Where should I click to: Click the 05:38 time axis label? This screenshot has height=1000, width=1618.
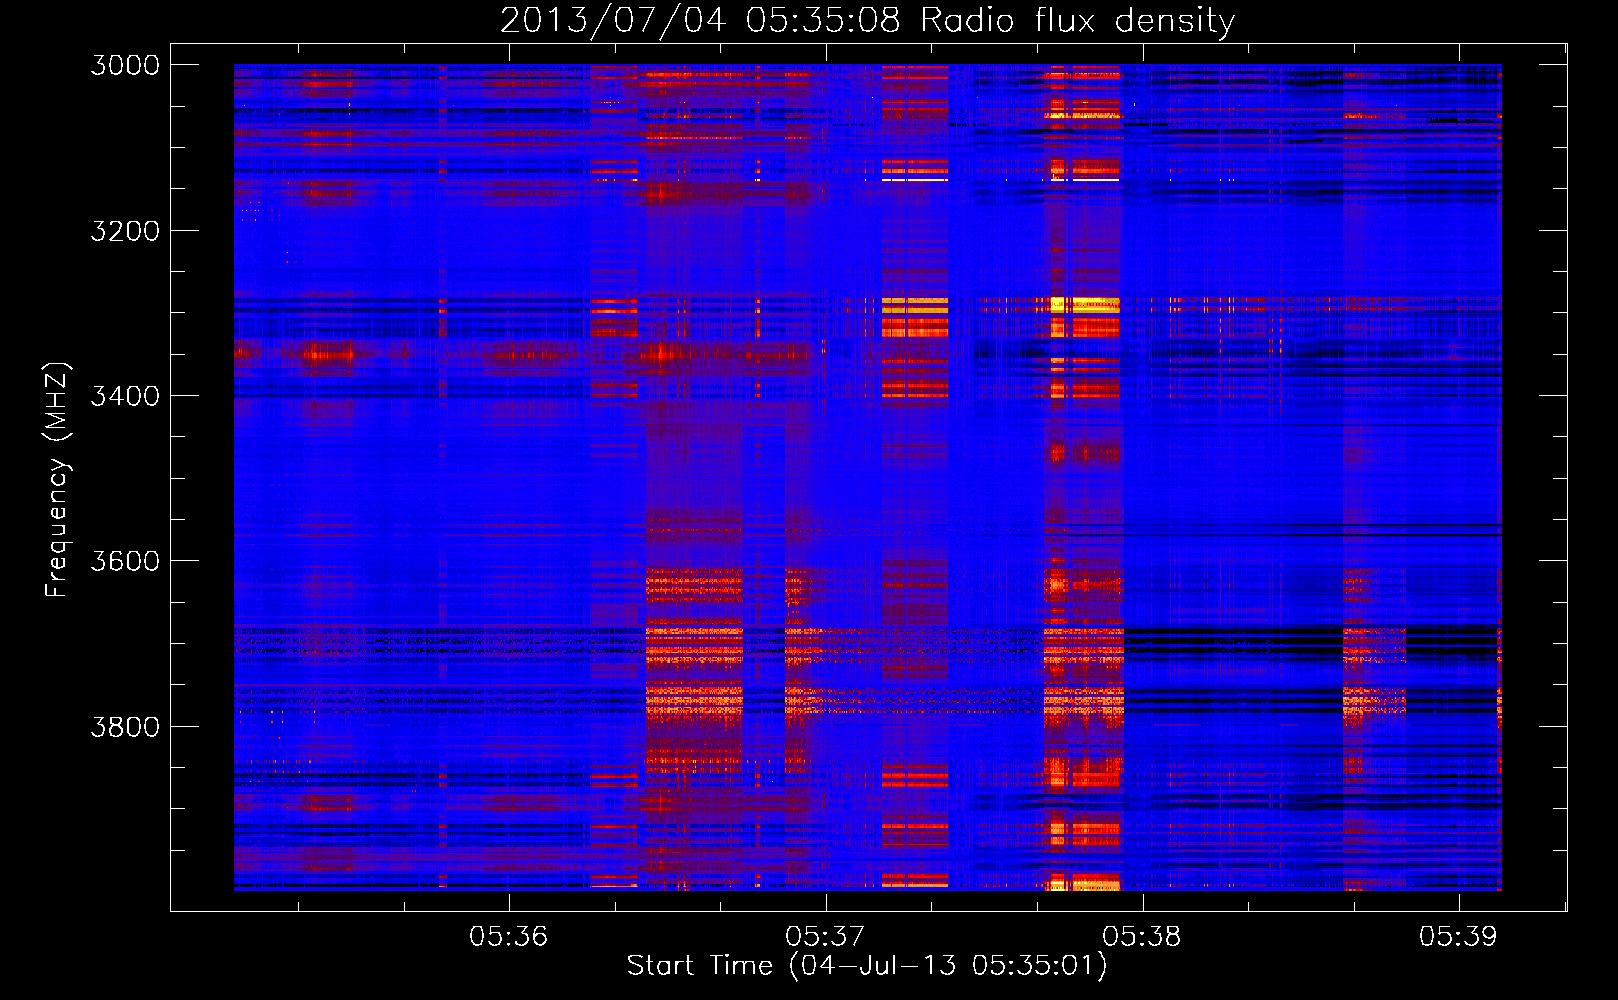click(1142, 937)
